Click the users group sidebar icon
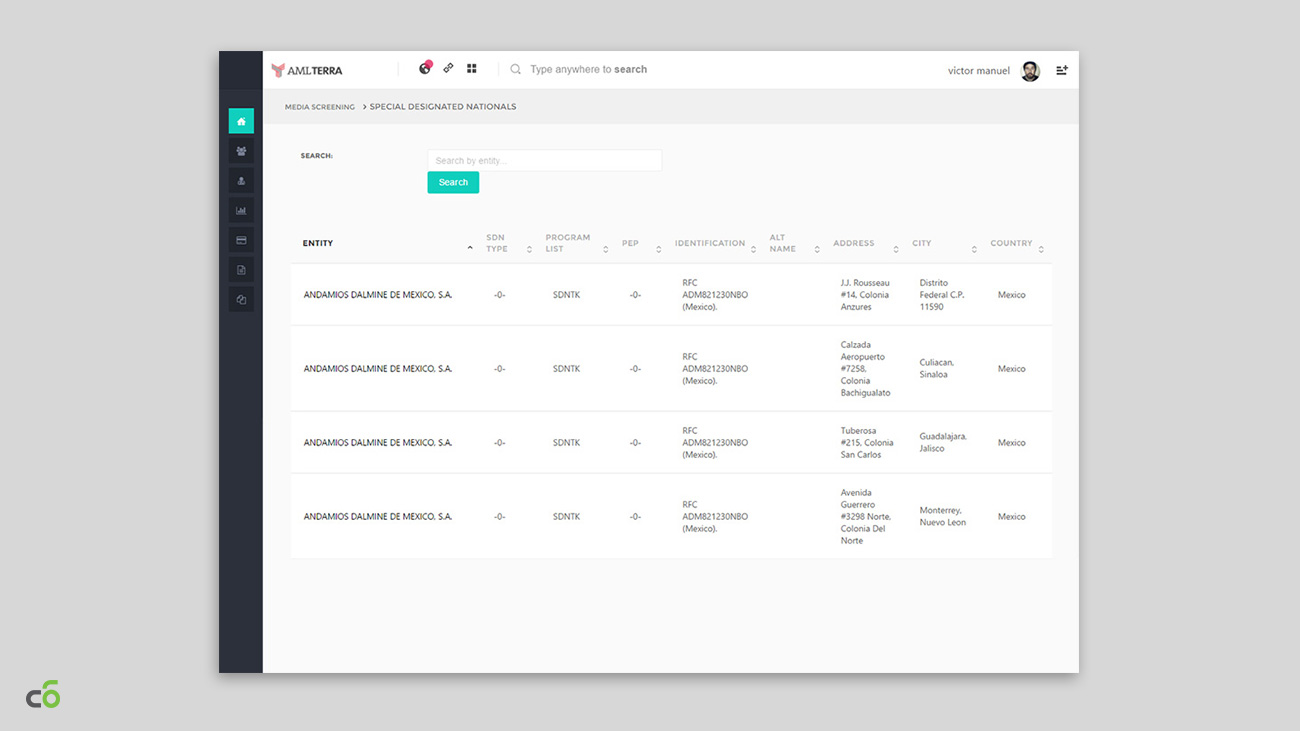This screenshot has width=1300, height=731. (241, 151)
